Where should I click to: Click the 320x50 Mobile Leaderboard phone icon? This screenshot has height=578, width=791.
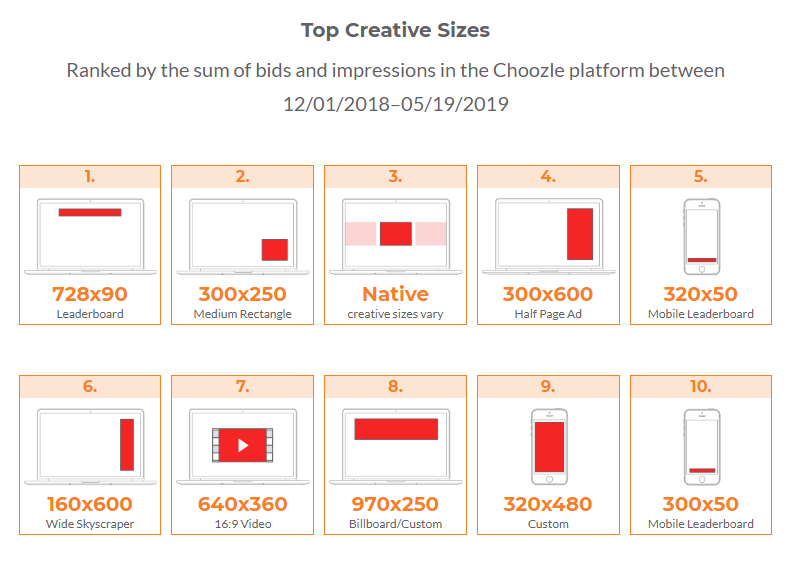702,237
